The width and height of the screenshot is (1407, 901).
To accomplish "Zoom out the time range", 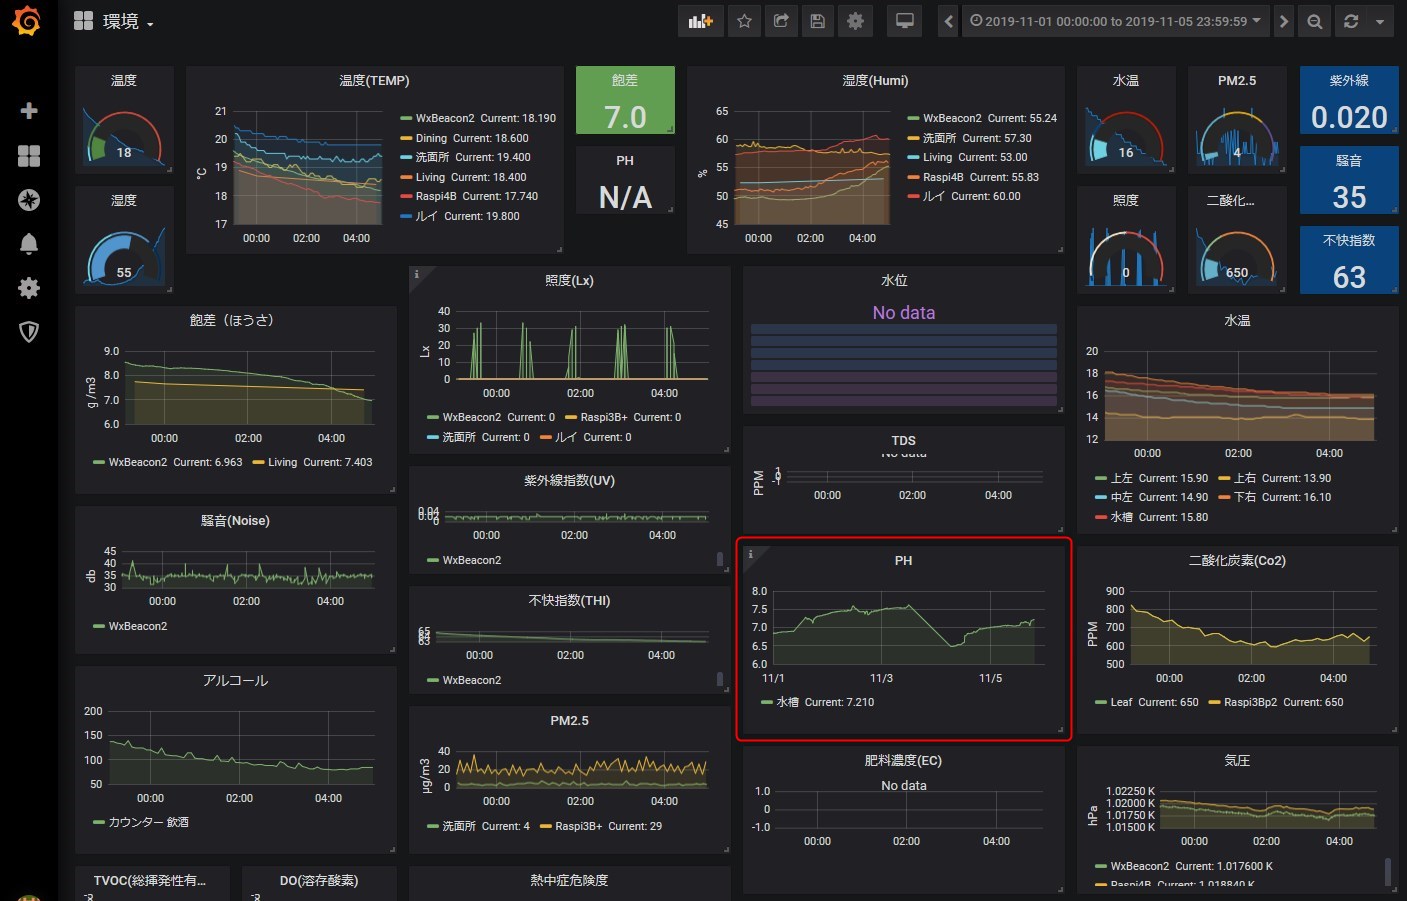I will click(1315, 21).
